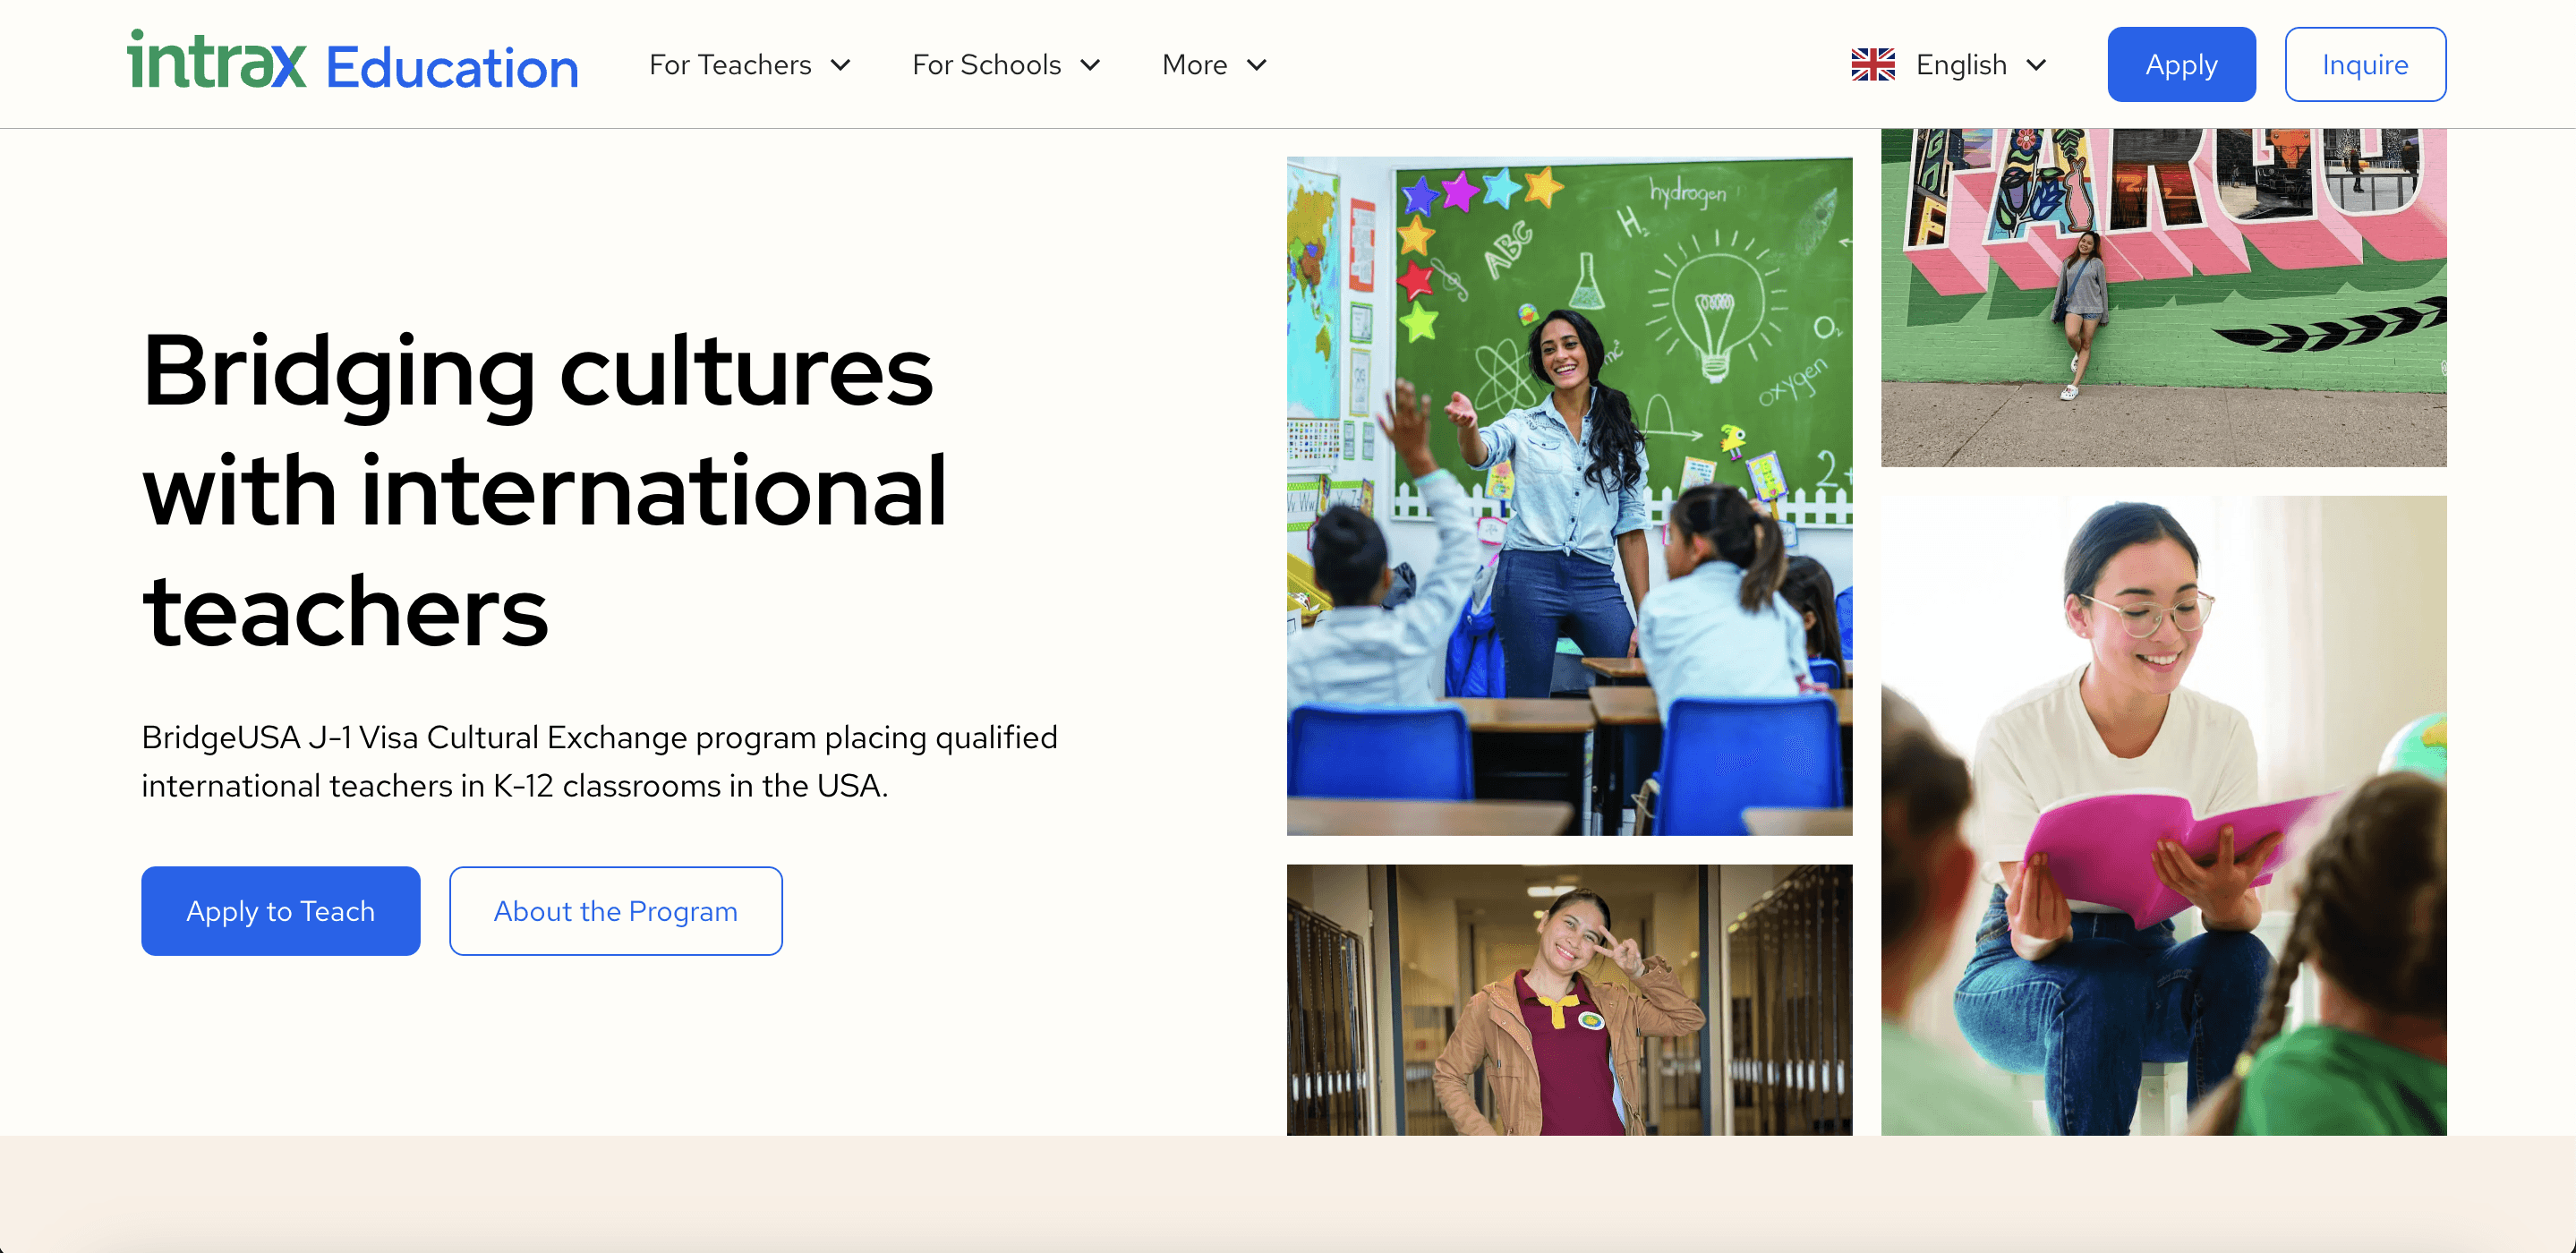
Task: Open the English language selector chevron
Action: 2036,65
